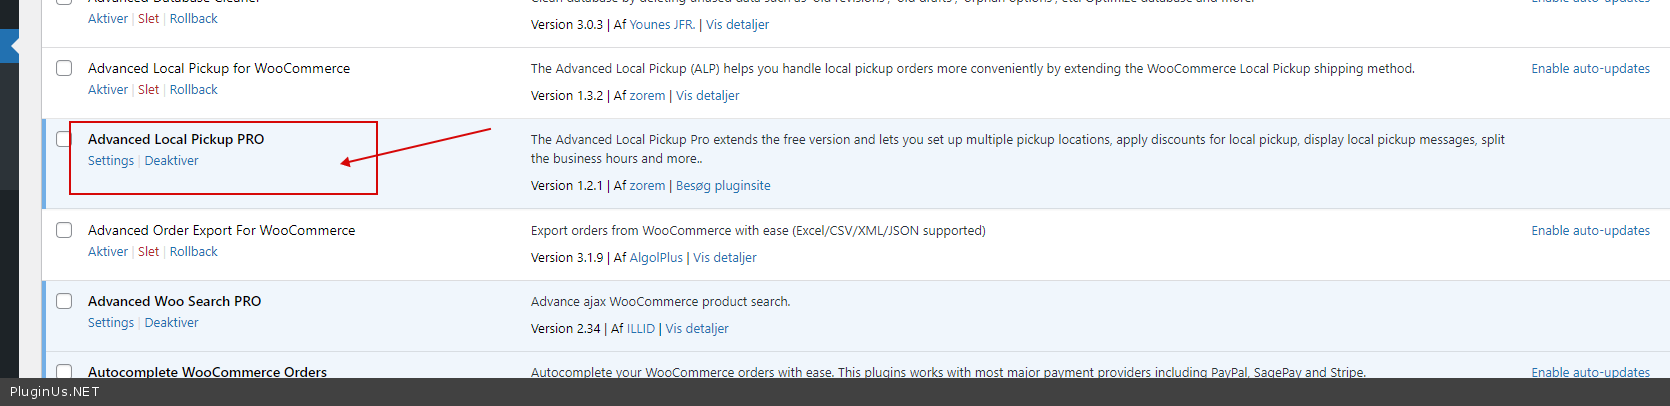Enable auto-updates for Advanced Local Pickup for WooCommerce
Image resolution: width=1670 pixels, height=406 pixels.
tap(1590, 69)
